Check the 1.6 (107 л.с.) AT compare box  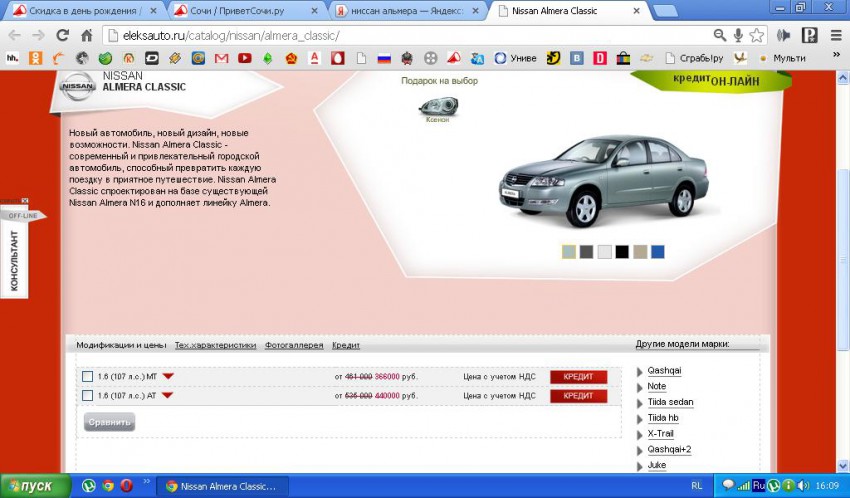[88, 395]
